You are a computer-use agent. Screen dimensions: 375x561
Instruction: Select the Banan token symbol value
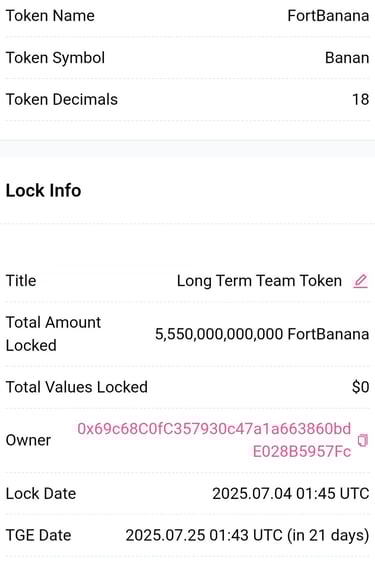tap(347, 58)
